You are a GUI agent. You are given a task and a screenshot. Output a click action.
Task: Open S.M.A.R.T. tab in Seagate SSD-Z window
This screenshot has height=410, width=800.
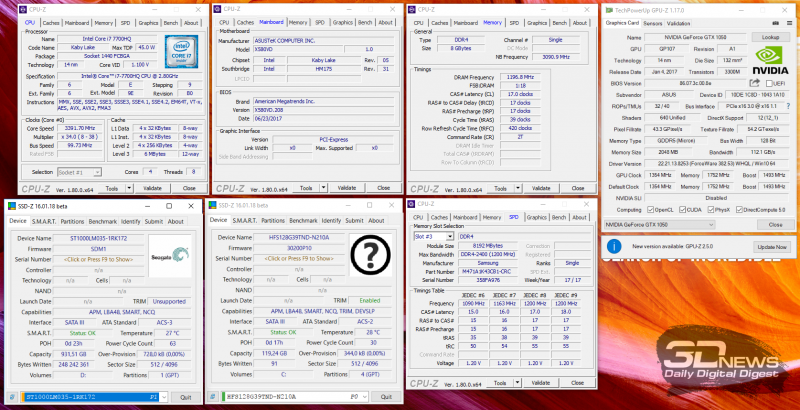[x=44, y=222]
